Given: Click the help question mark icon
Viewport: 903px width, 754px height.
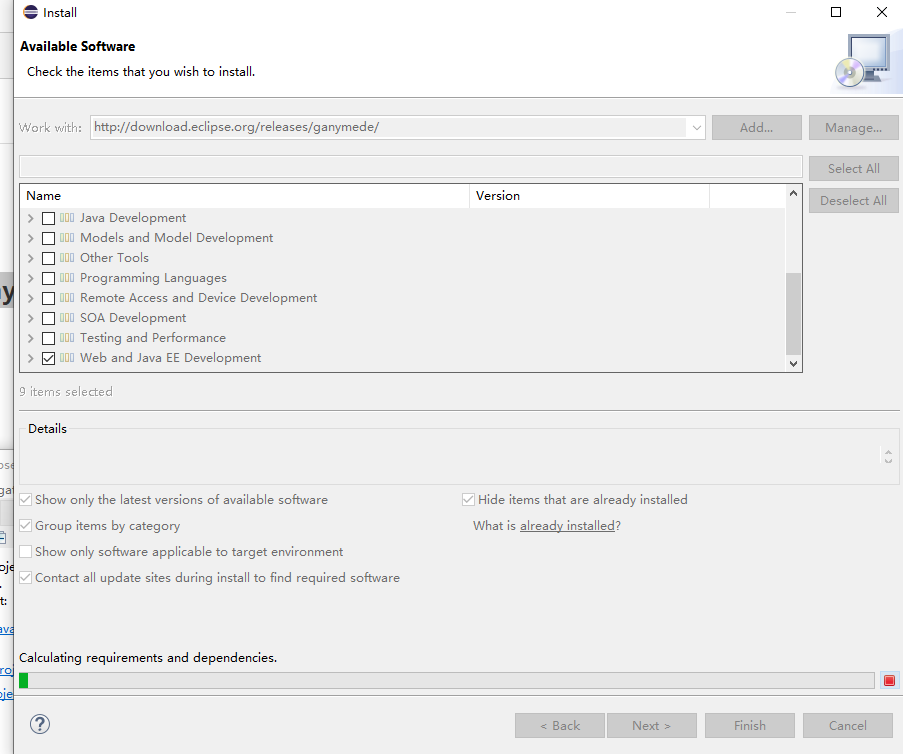Looking at the screenshot, I should pyautogui.click(x=40, y=724).
